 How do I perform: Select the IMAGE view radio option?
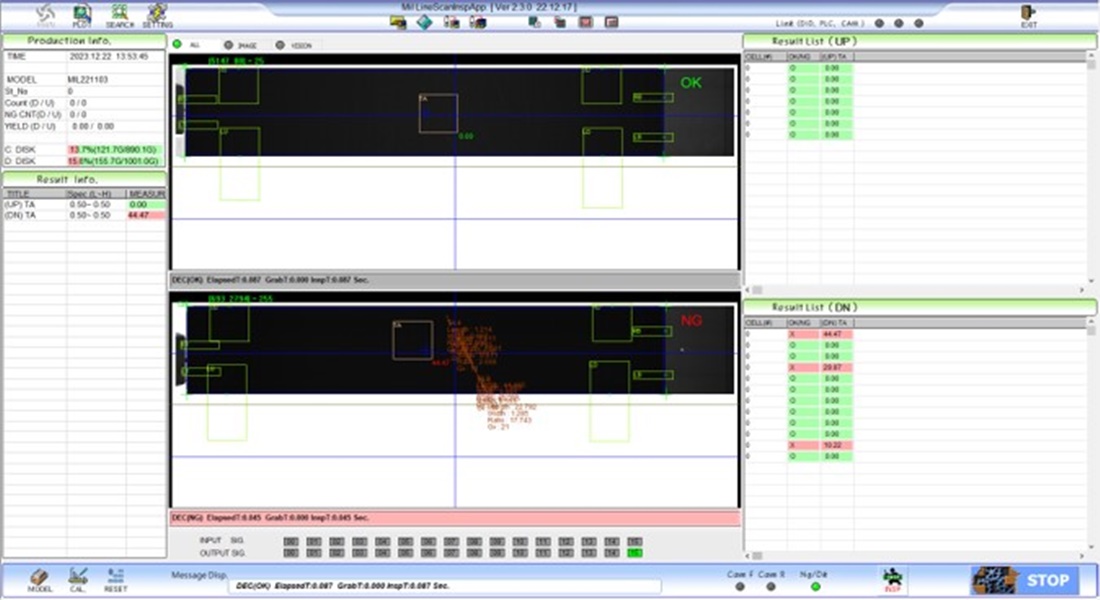pos(229,45)
